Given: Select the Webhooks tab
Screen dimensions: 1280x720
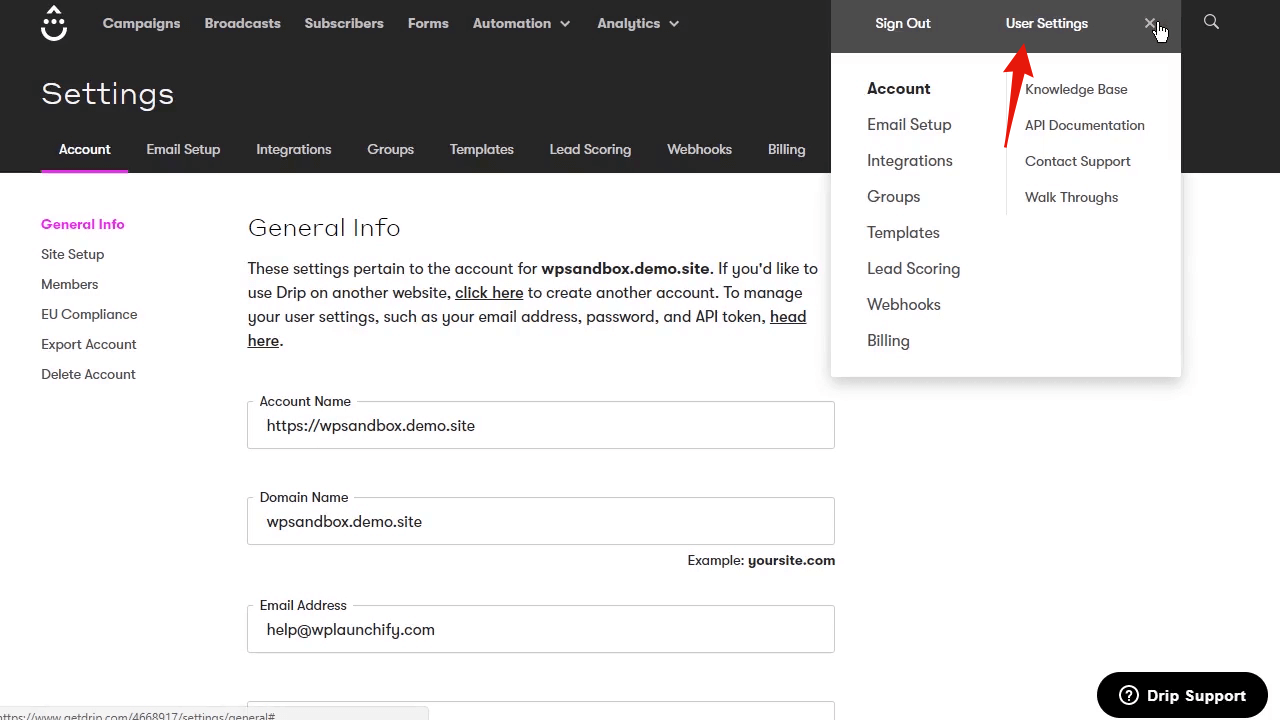Looking at the screenshot, I should click(699, 149).
